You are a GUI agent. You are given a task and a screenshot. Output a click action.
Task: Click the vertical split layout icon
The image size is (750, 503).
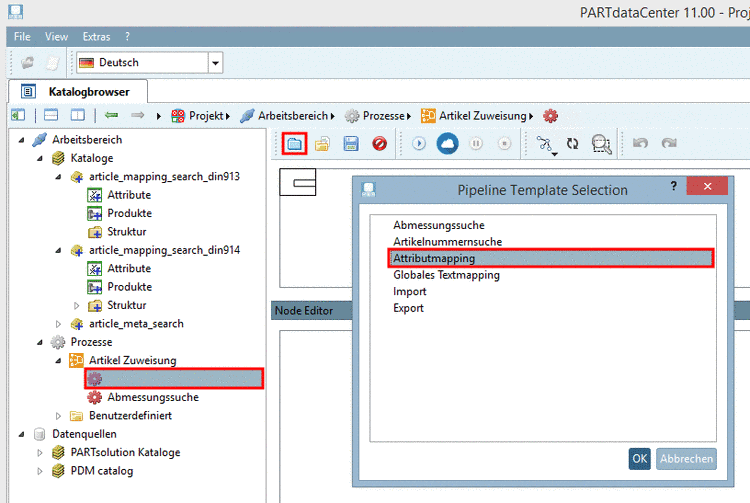point(77,115)
